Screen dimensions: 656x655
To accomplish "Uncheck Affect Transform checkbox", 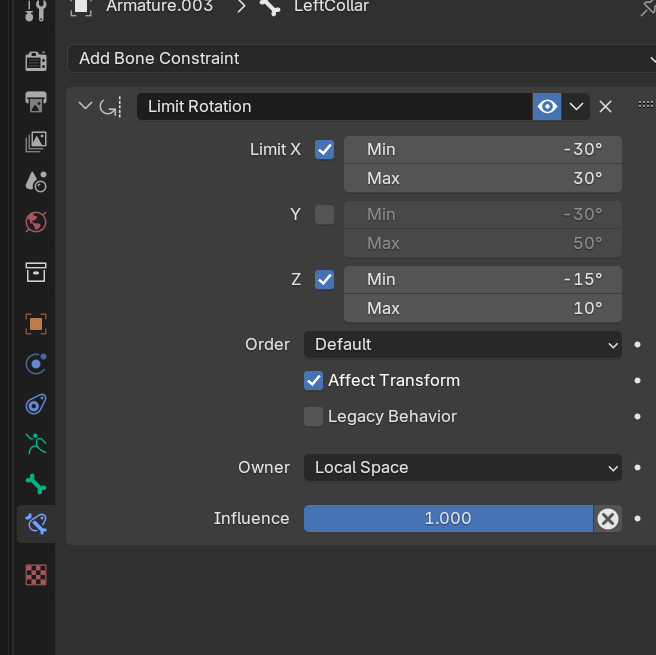I will [313, 381].
